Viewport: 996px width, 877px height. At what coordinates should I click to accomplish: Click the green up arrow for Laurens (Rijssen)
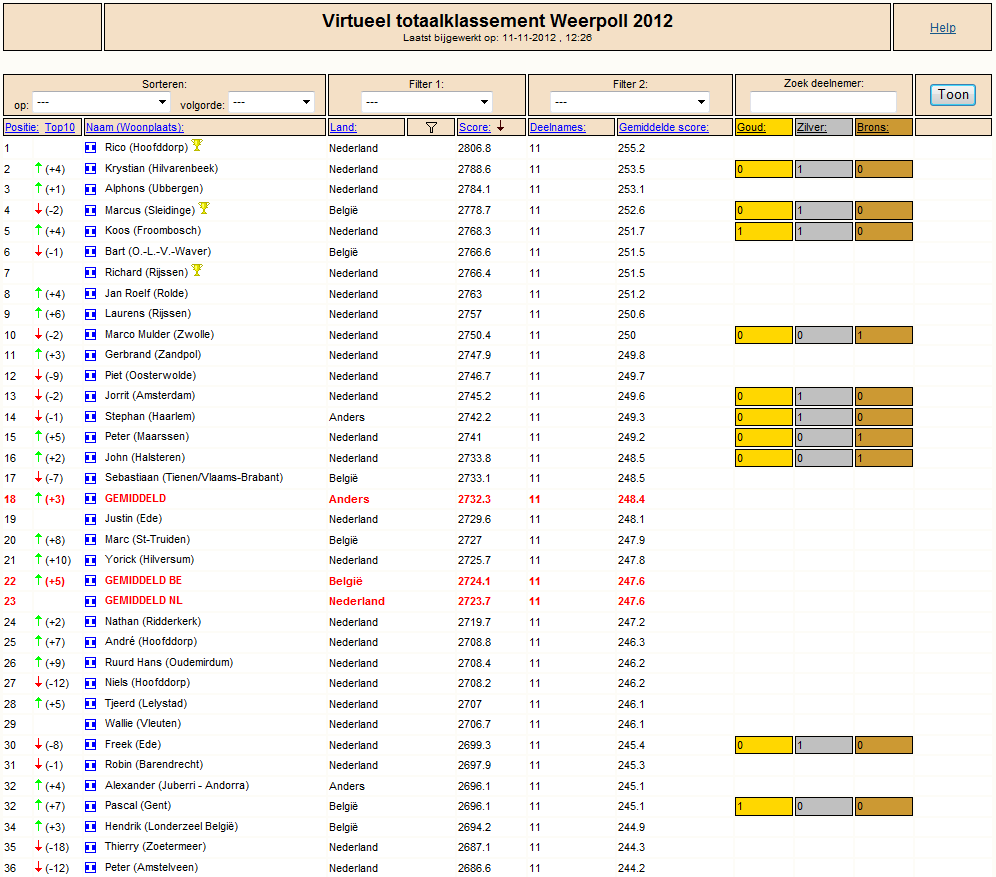tap(38, 313)
